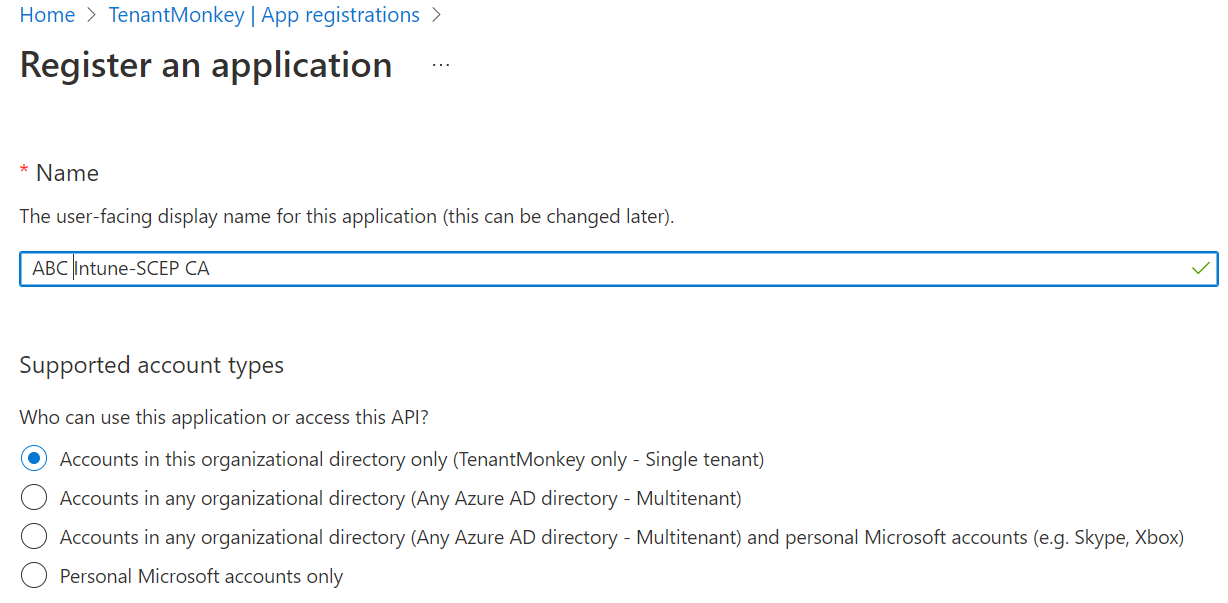Click the green checkmark validation icon
This screenshot has height=603, width=1228.
1201,268
